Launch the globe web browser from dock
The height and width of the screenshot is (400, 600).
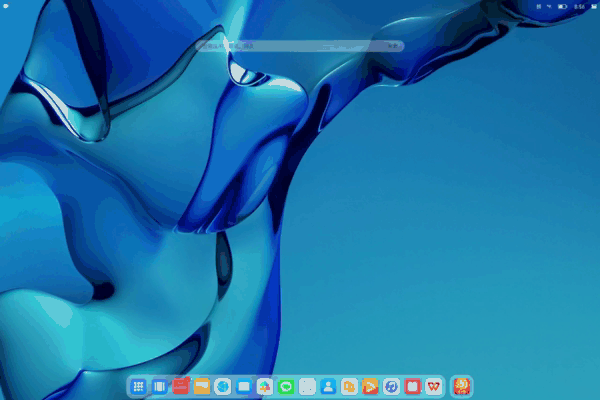223,386
